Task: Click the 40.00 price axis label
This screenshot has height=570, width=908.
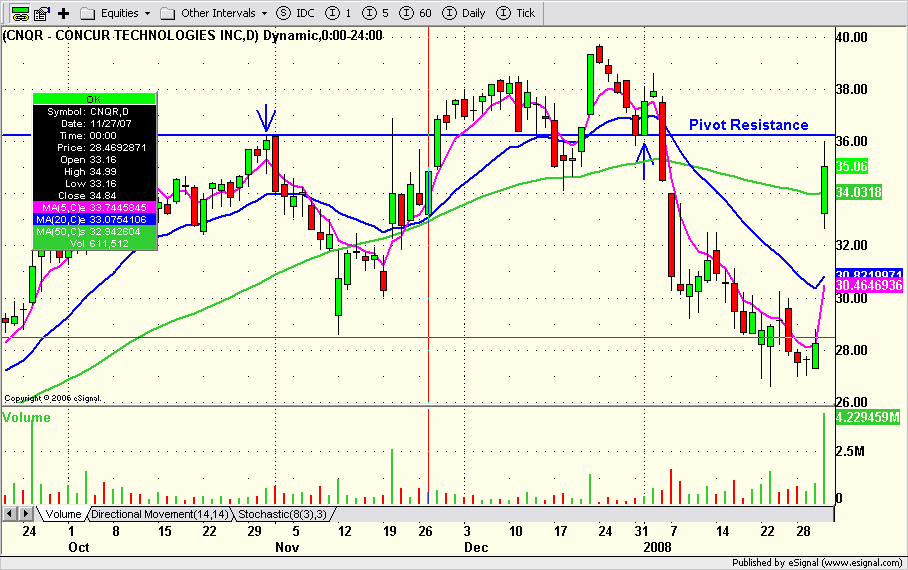Action: pyautogui.click(x=851, y=38)
